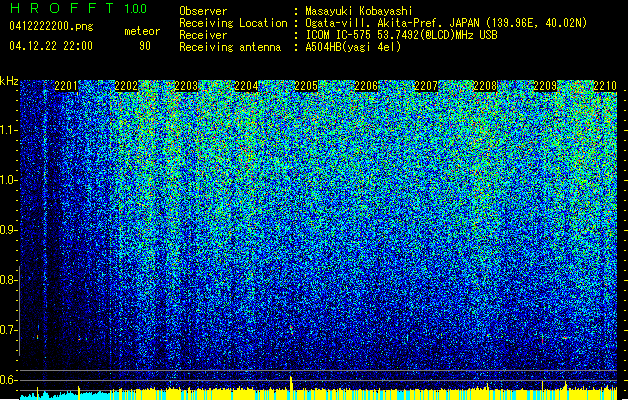
Task: Click the 'Receiver' field label
Action: point(203,35)
